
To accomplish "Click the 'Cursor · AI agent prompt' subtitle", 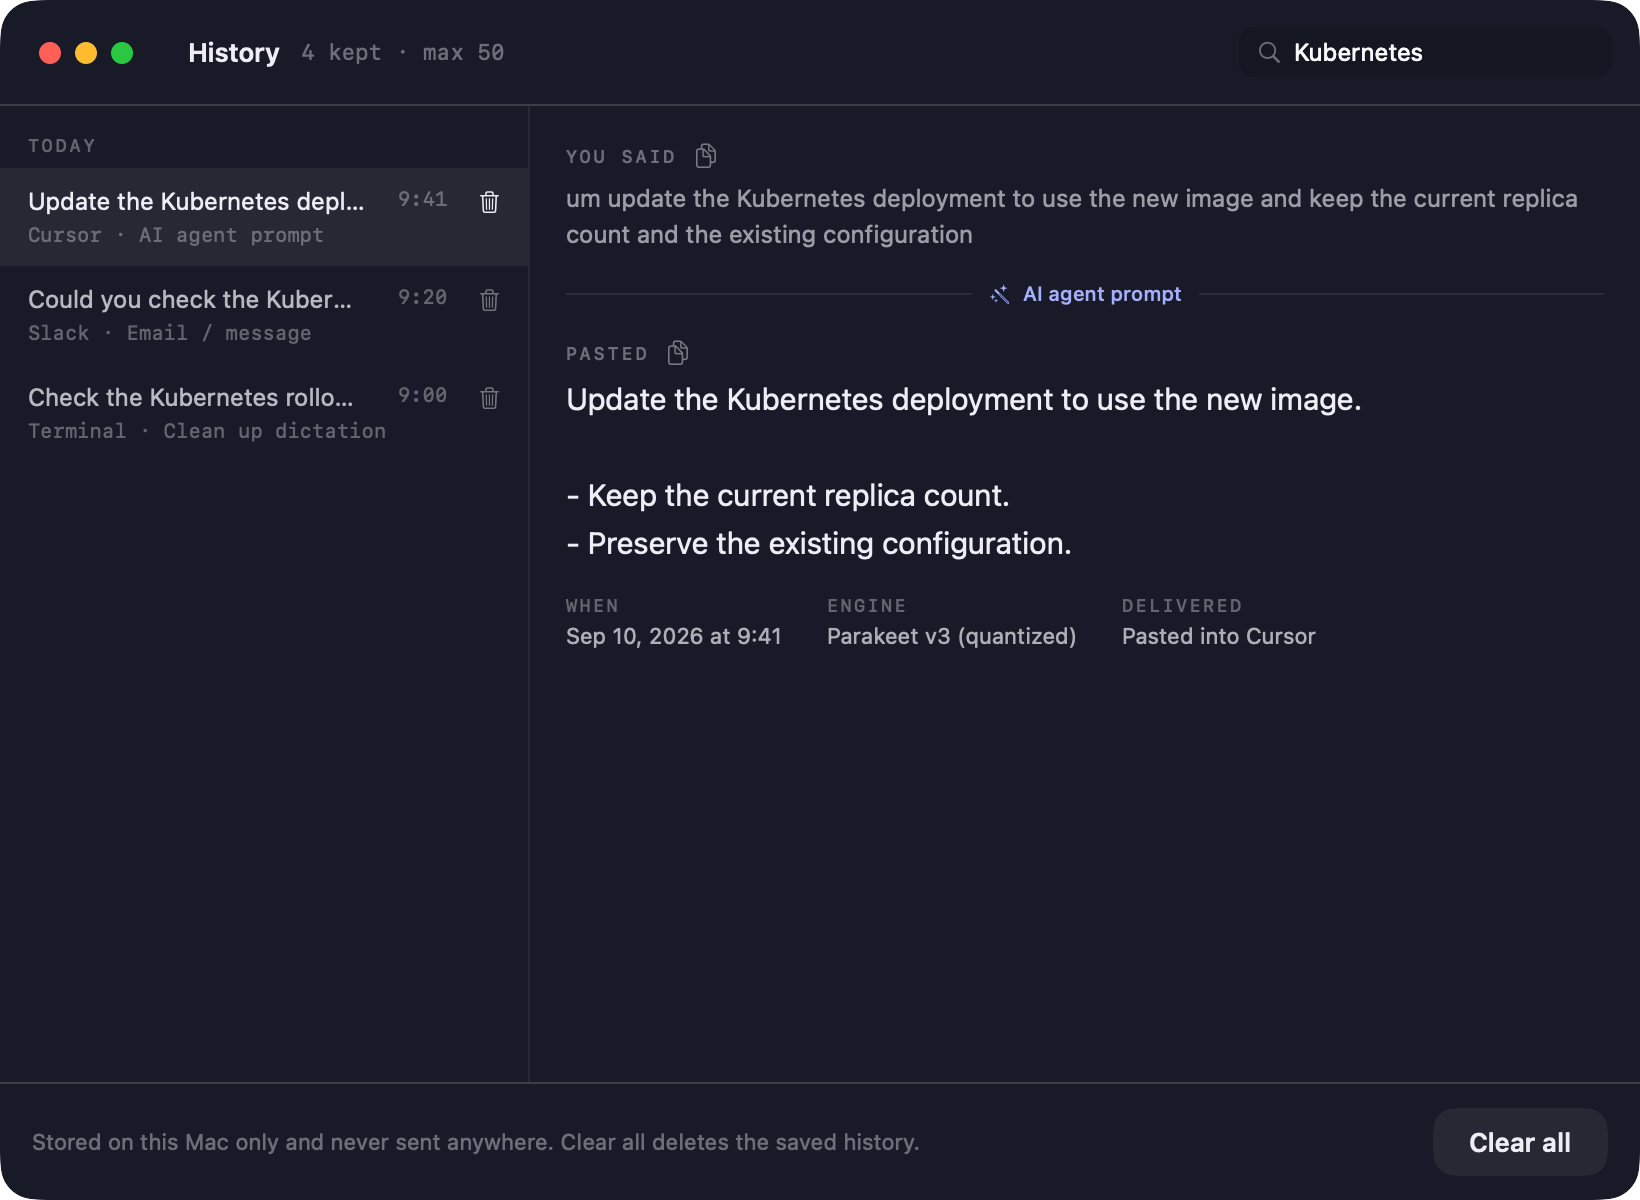I will (x=176, y=235).
